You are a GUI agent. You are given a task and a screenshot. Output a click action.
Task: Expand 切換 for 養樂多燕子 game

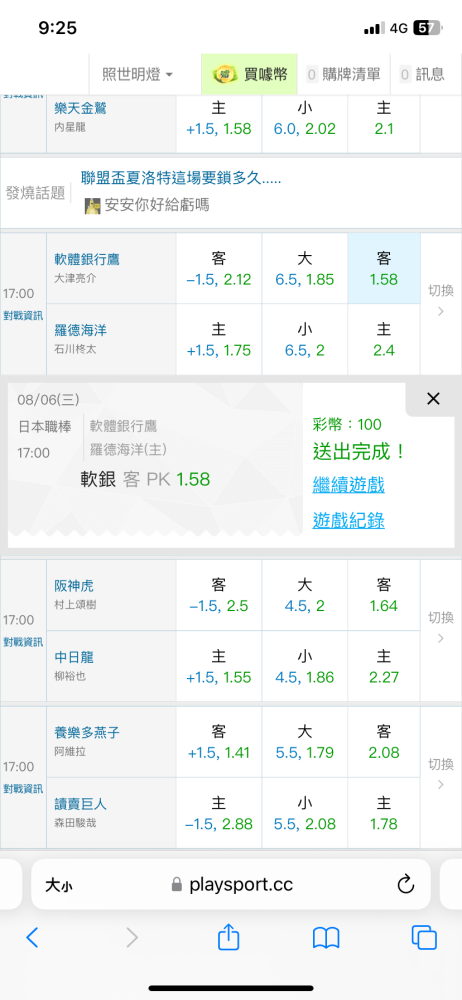(440, 775)
